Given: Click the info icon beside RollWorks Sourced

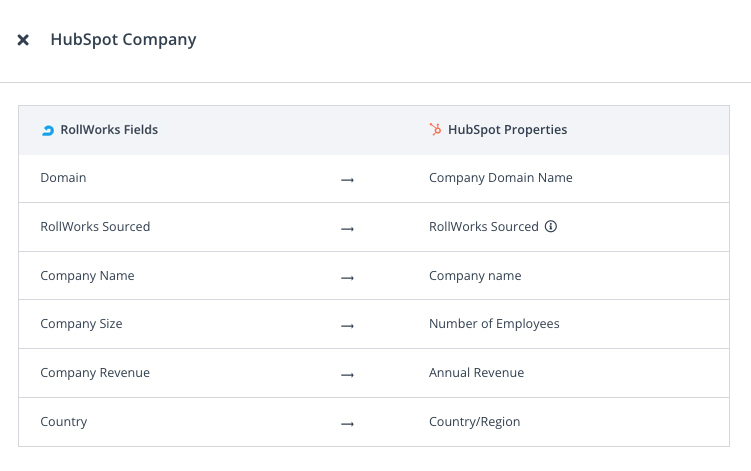Looking at the screenshot, I should pyautogui.click(x=550, y=227).
